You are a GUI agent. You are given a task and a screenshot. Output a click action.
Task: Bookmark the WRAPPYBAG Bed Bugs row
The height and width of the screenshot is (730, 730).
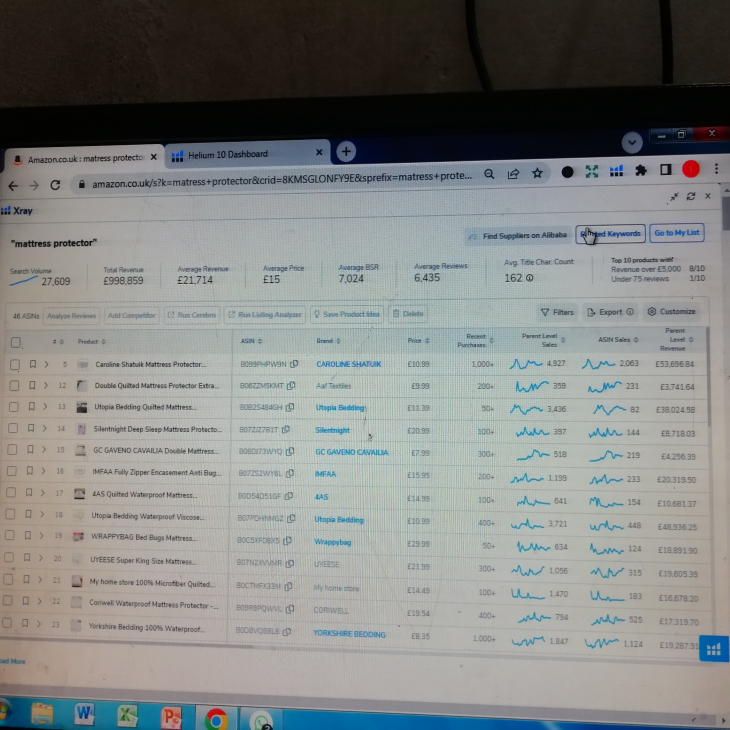(27, 535)
